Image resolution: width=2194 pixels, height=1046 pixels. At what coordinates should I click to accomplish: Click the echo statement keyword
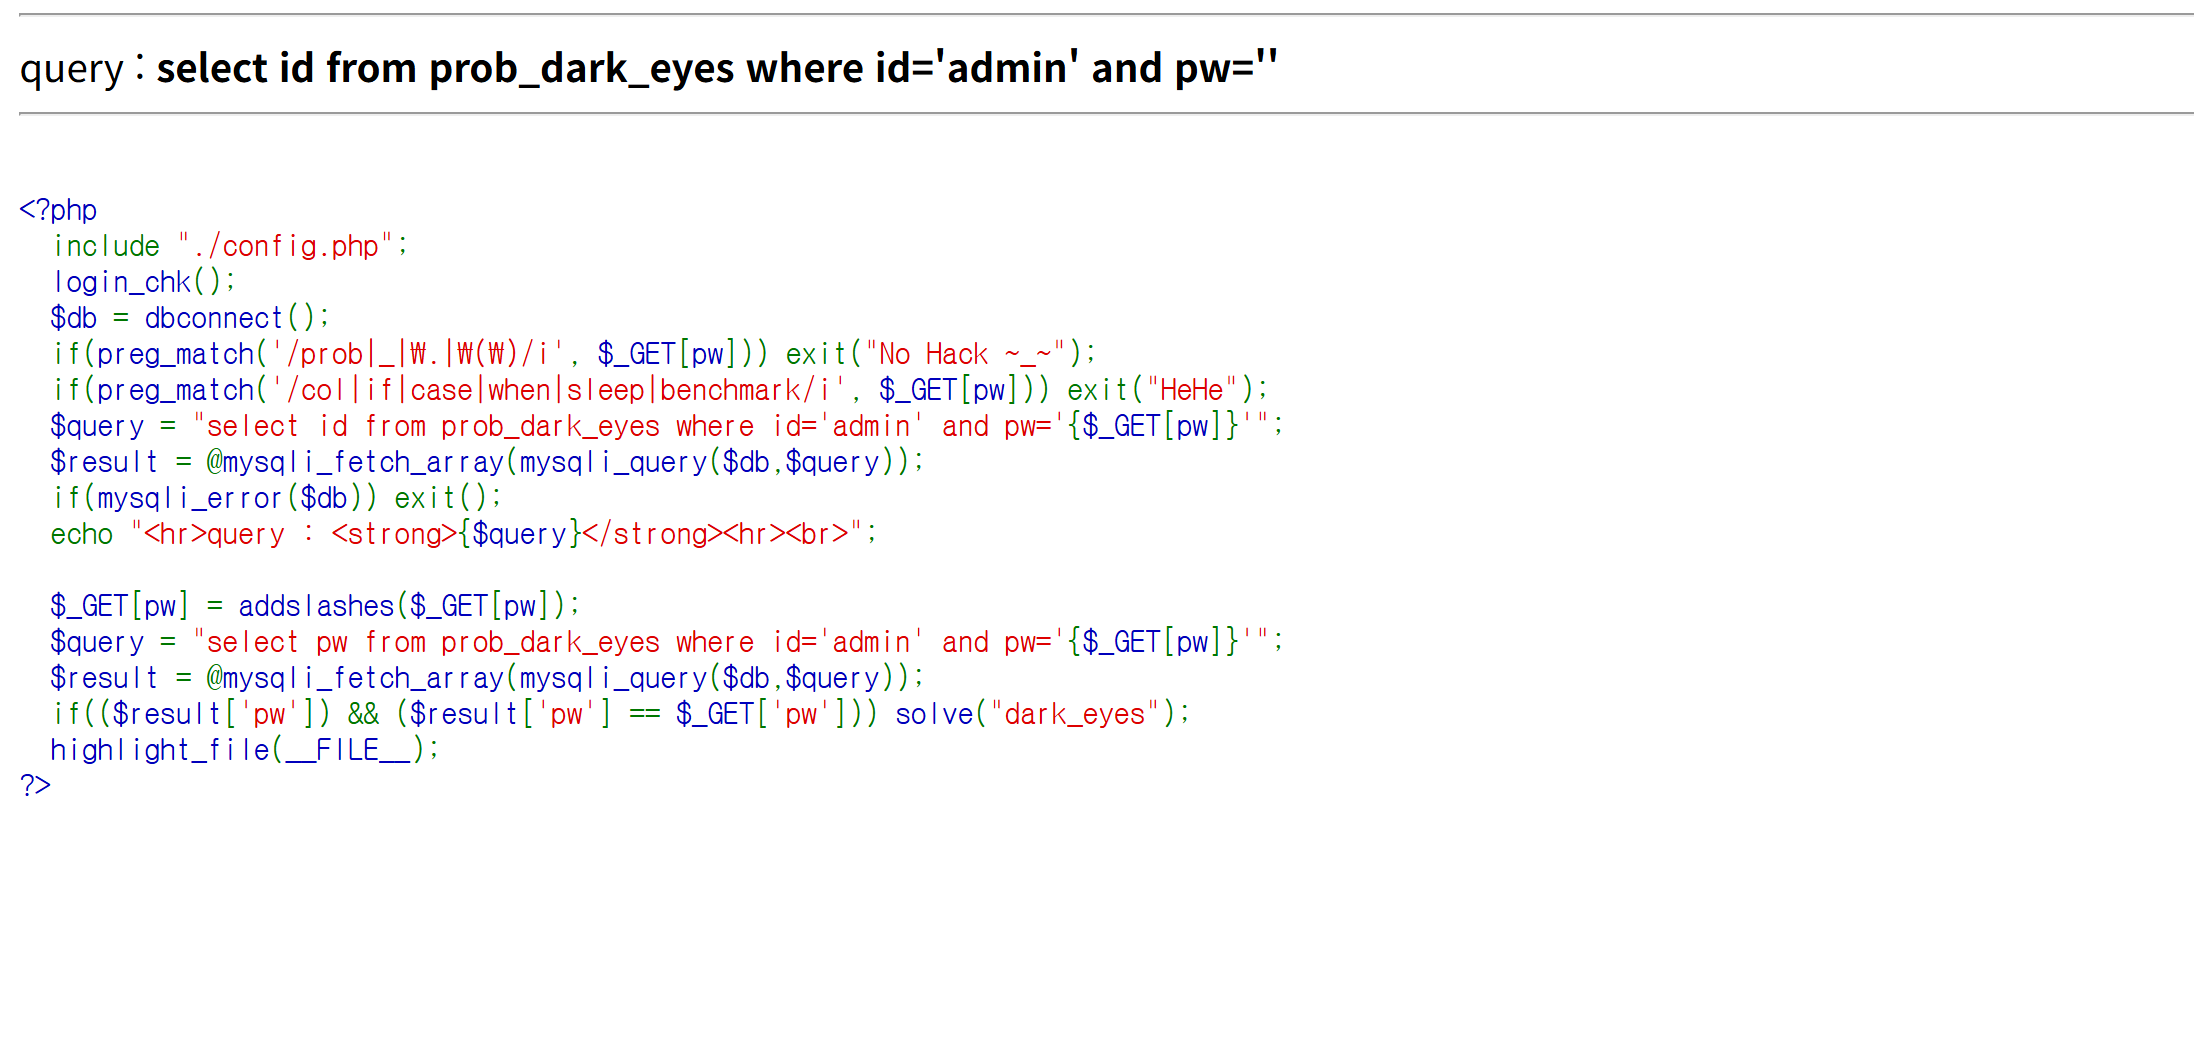point(81,534)
